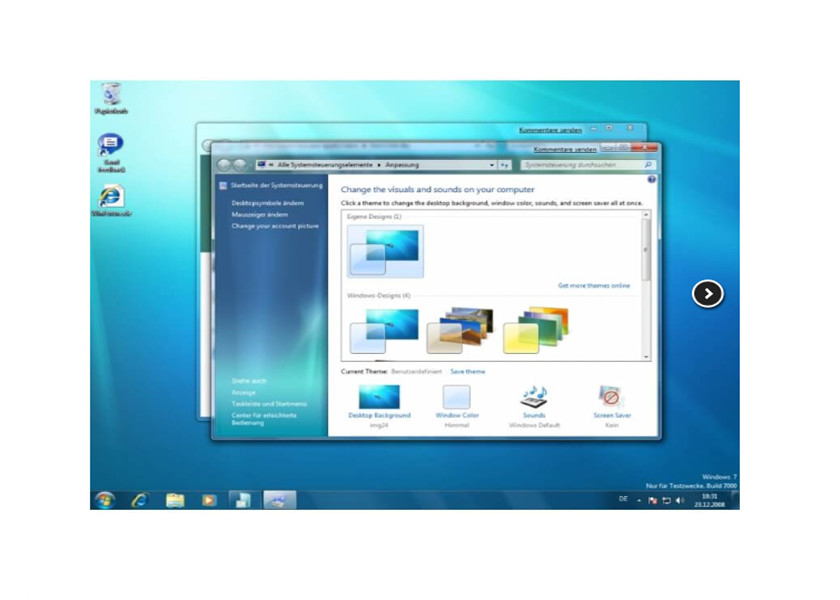Expand the address bar history dropdown
840x600 pixels.
491,165
